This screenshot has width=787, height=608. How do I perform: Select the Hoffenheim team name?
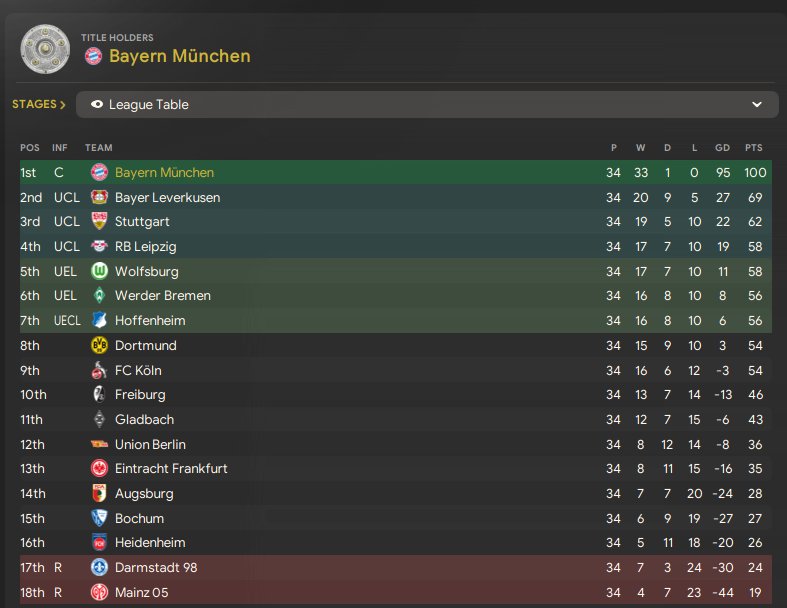pos(150,321)
